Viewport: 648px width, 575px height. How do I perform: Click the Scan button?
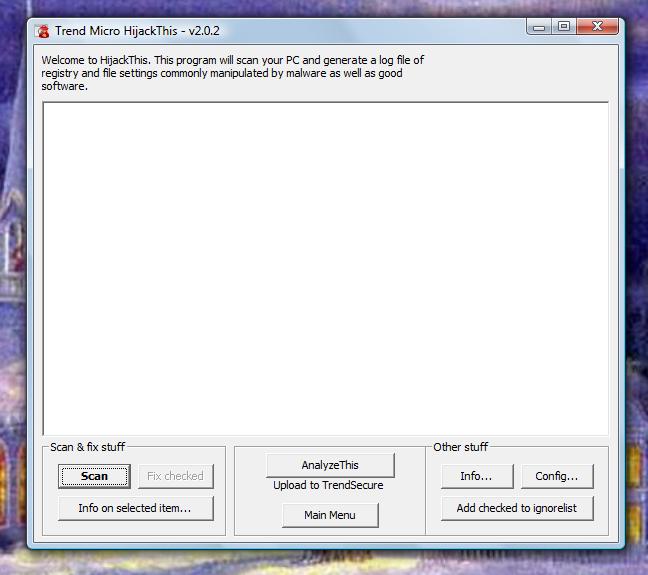94,476
